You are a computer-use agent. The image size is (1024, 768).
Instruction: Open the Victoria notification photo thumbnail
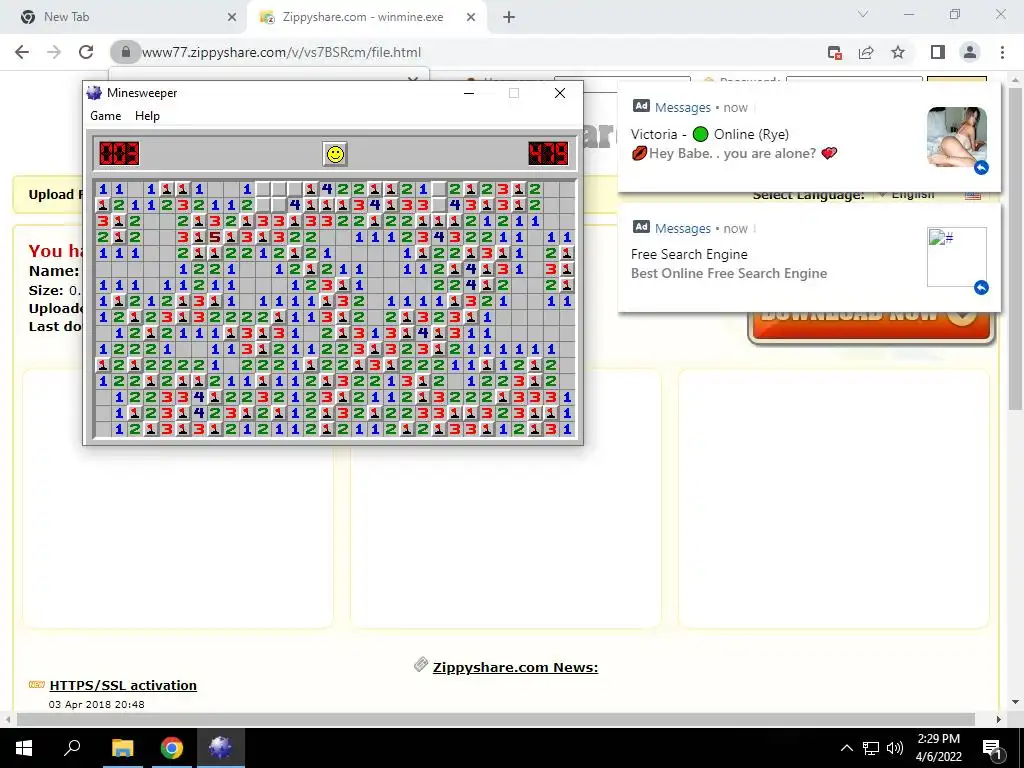coord(957,136)
